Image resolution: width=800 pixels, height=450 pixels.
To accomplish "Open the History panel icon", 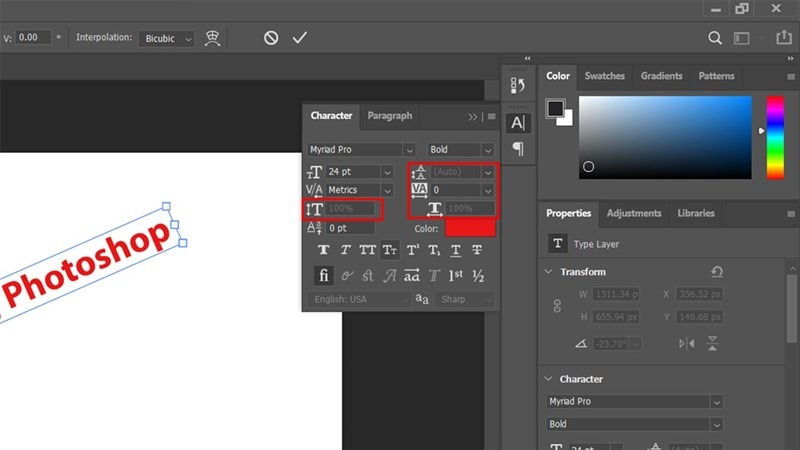I will 517,85.
